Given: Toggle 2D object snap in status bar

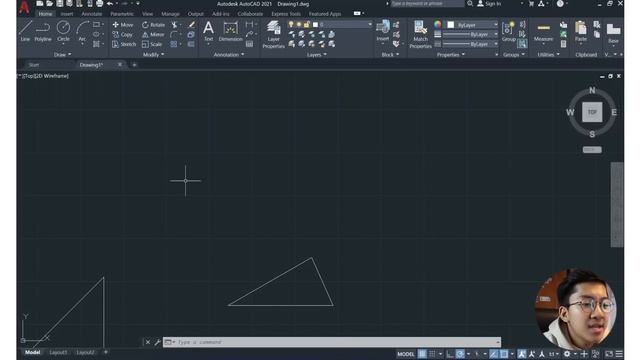Looking at the screenshot, I should click(504, 354).
